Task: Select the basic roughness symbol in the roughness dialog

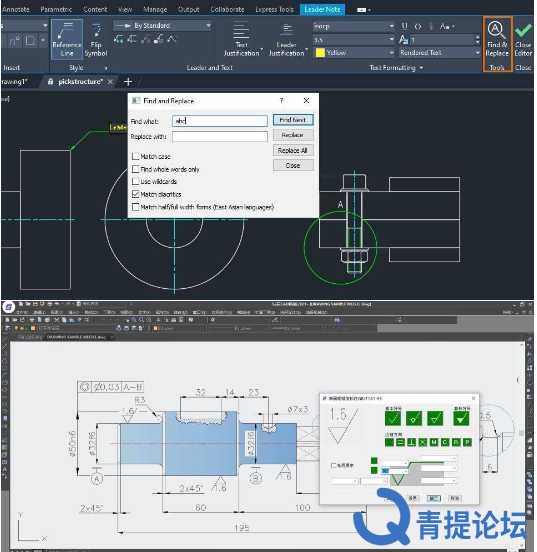Action: [392, 418]
